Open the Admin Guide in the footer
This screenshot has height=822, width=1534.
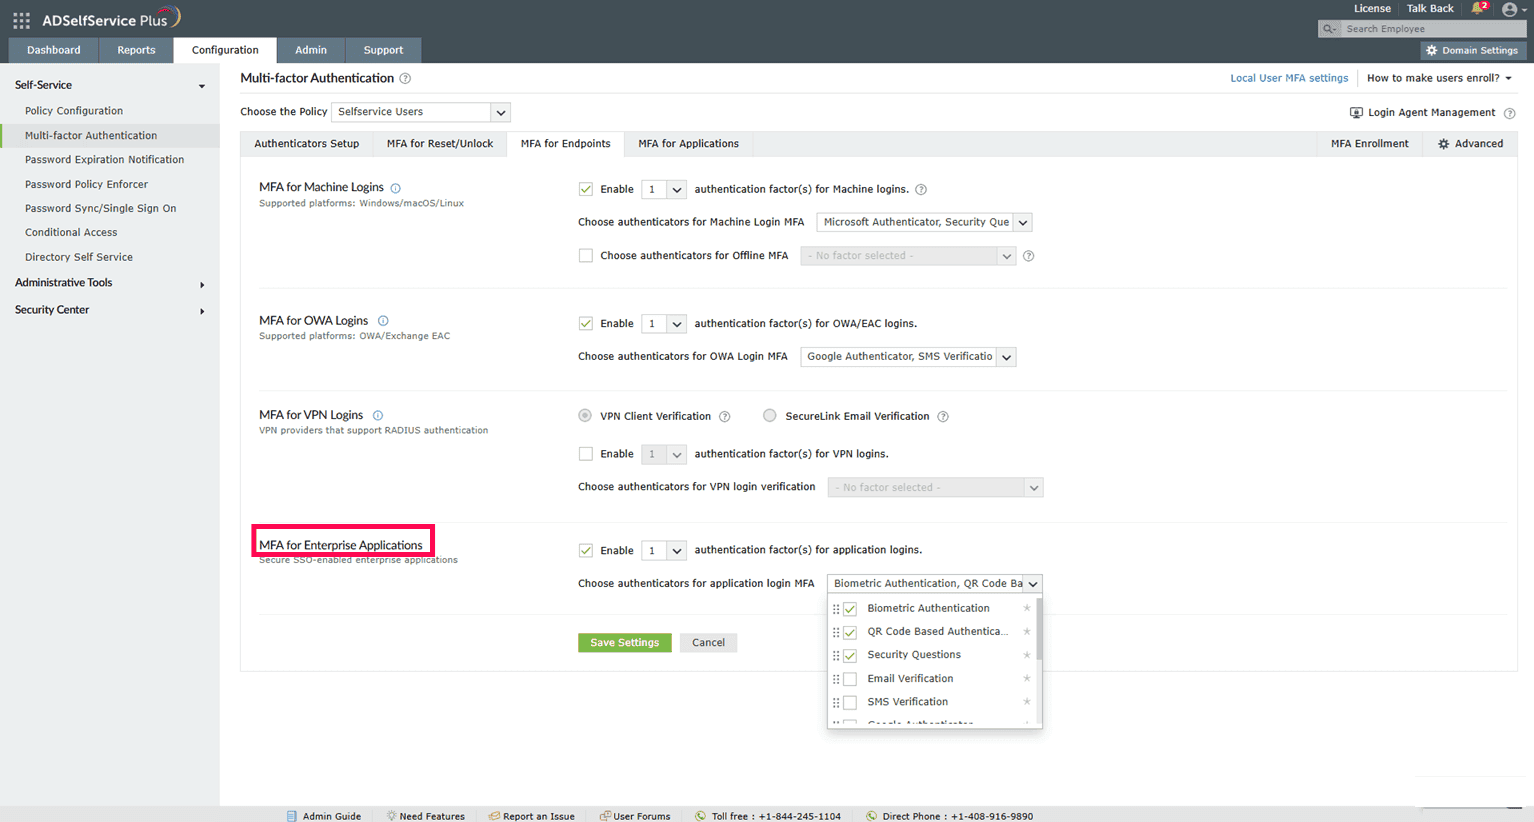click(x=331, y=816)
